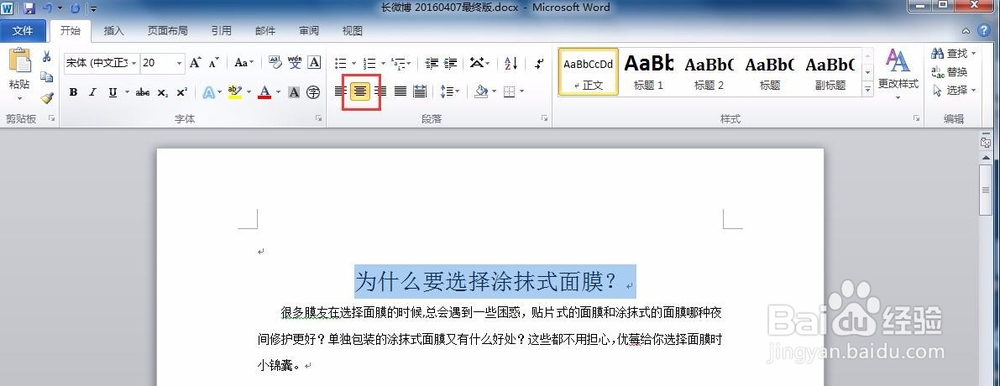1000x386 pixels.
Task: Click the Shading paint bucket icon
Action: 481,92
